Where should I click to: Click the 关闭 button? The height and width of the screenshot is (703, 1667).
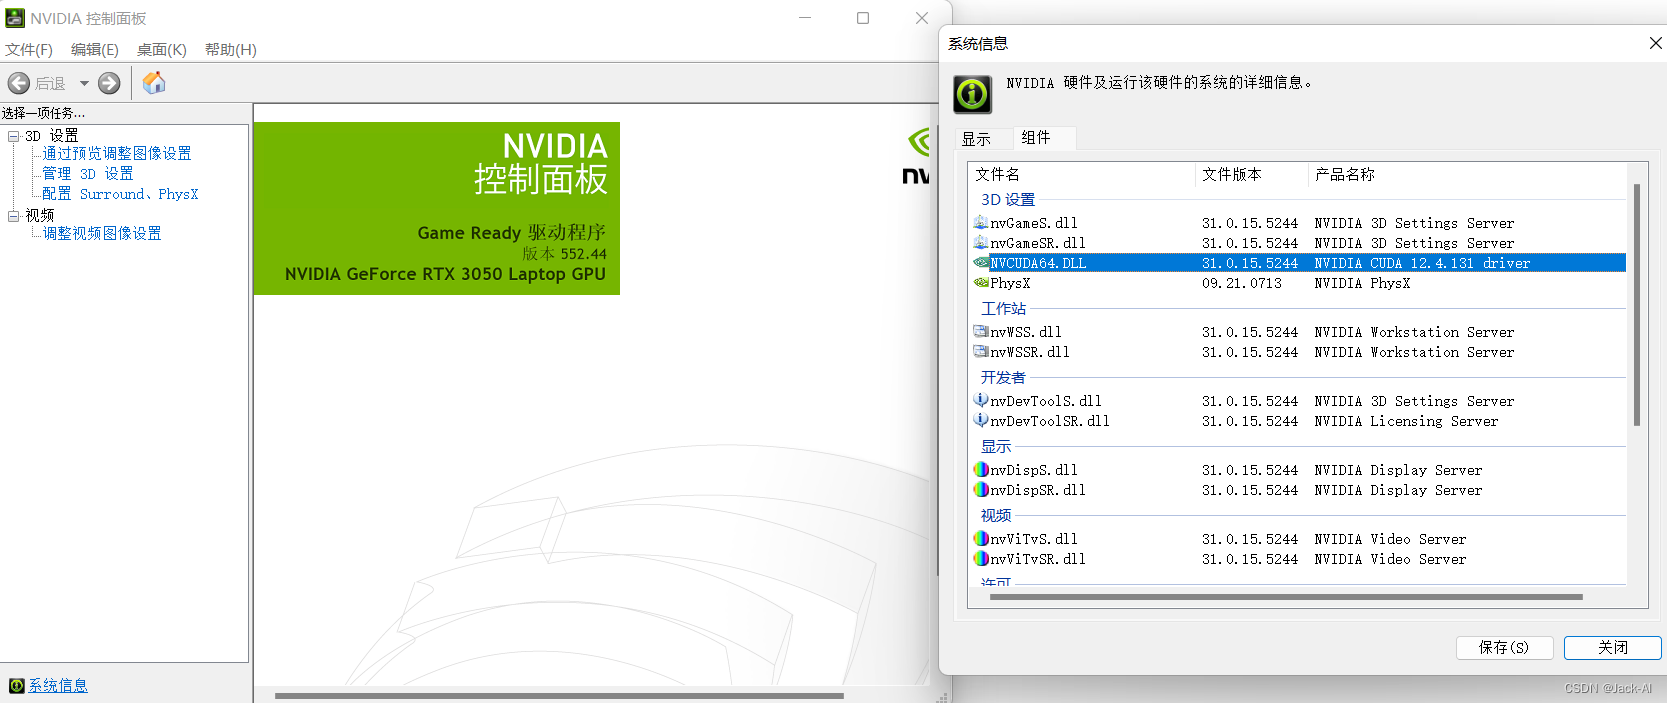pos(1613,647)
